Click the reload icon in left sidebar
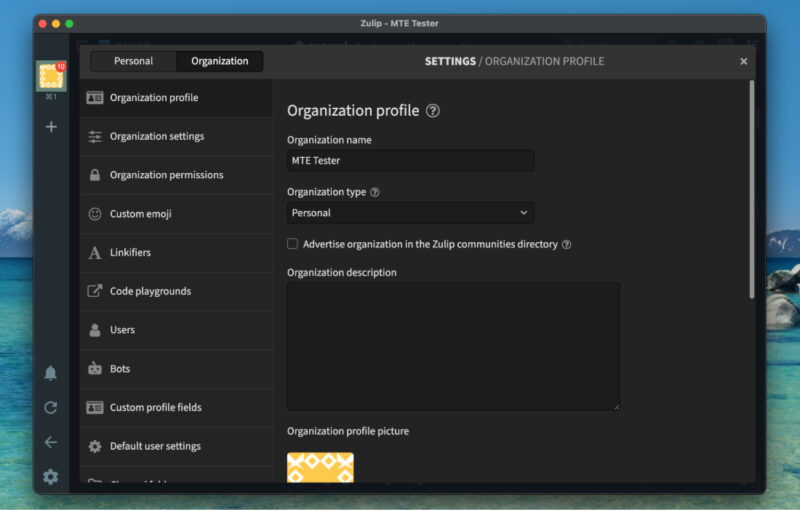Image resolution: width=800 pixels, height=510 pixels. (51, 408)
